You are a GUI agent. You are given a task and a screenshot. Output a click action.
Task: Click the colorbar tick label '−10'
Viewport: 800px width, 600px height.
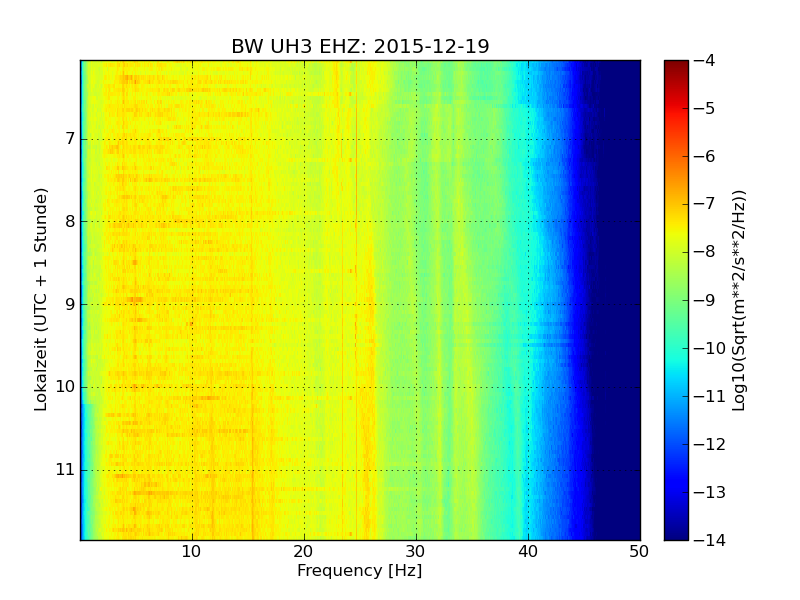[710, 348]
